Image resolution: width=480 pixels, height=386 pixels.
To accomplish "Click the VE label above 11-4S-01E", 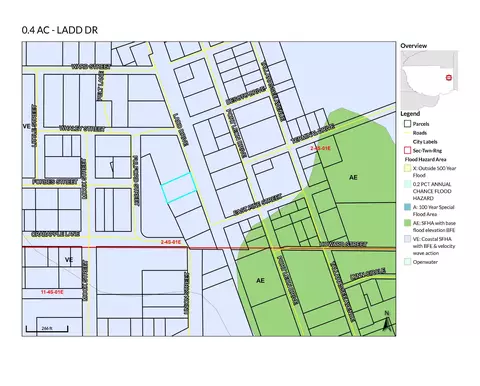I will click(69, 260).
